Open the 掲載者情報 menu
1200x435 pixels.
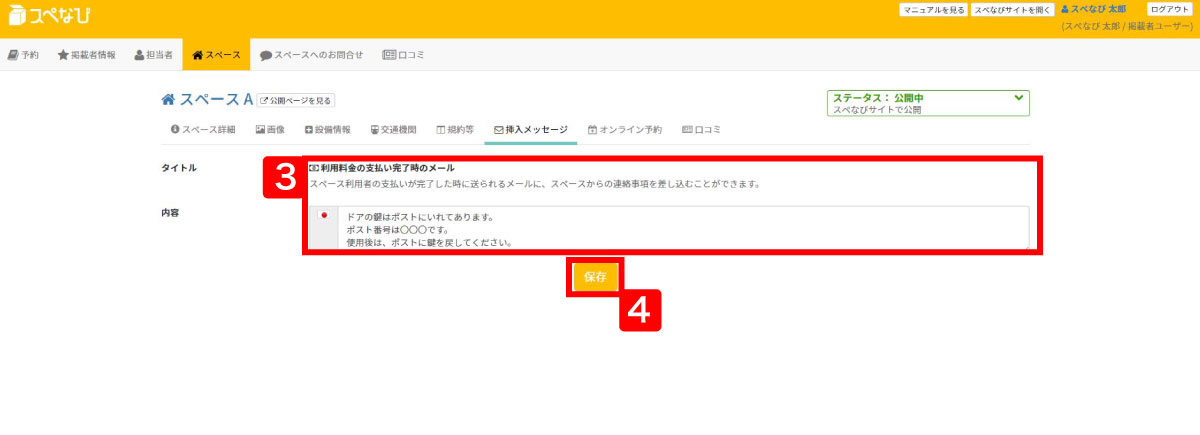(x=86, y=55)
